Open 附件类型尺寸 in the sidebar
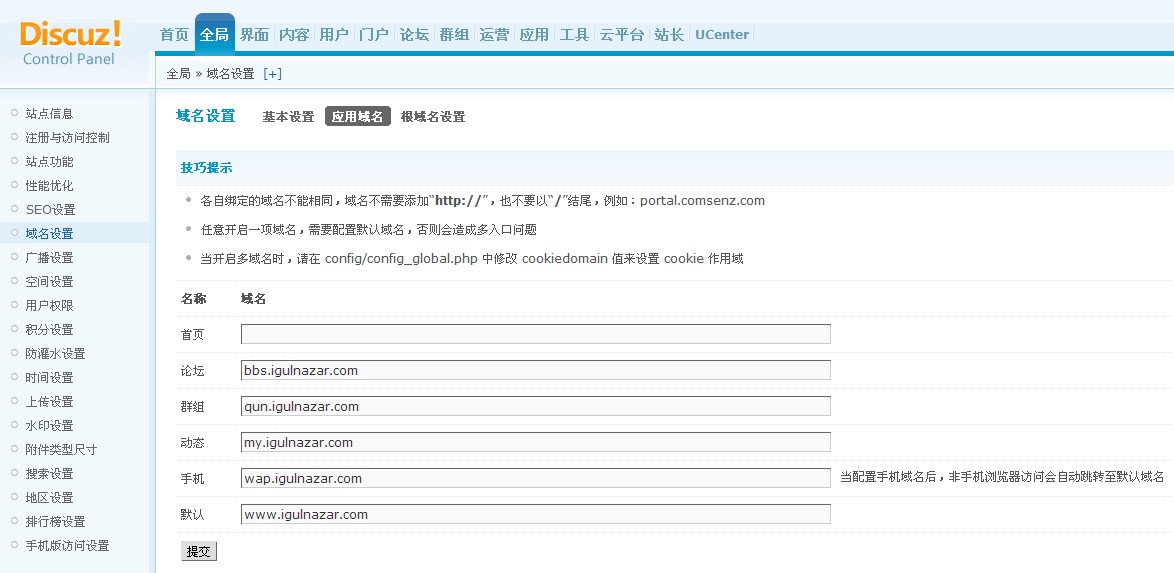1174x573 pixels. coord(61,449)
